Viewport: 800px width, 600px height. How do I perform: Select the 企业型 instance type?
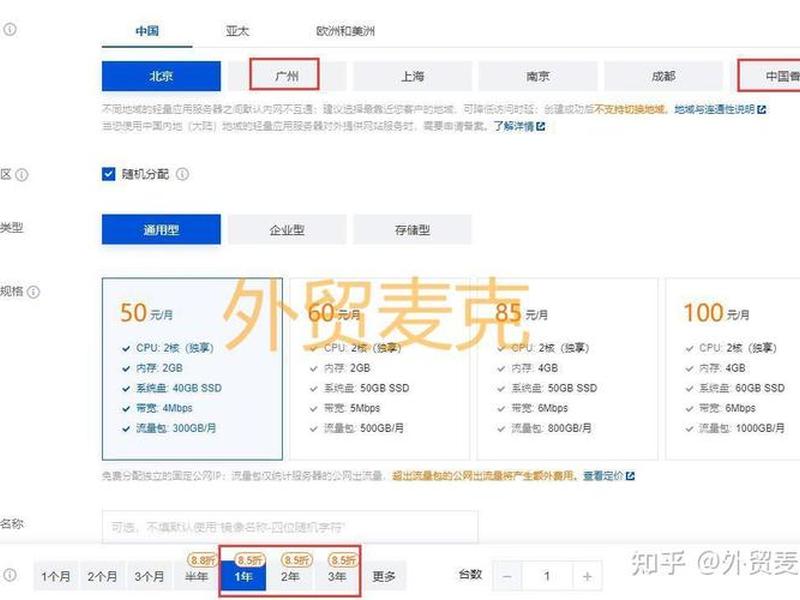[x=287, y=230]
